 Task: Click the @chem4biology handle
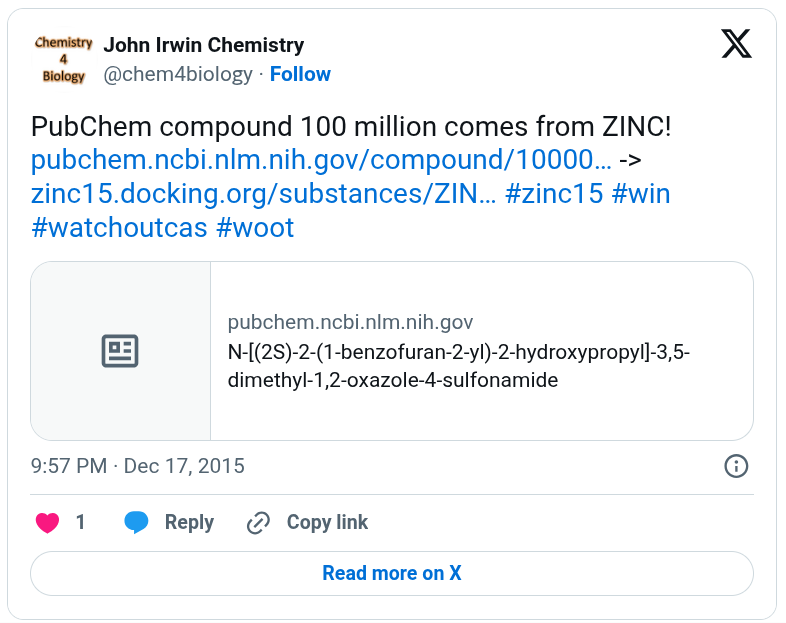(178, 74)
